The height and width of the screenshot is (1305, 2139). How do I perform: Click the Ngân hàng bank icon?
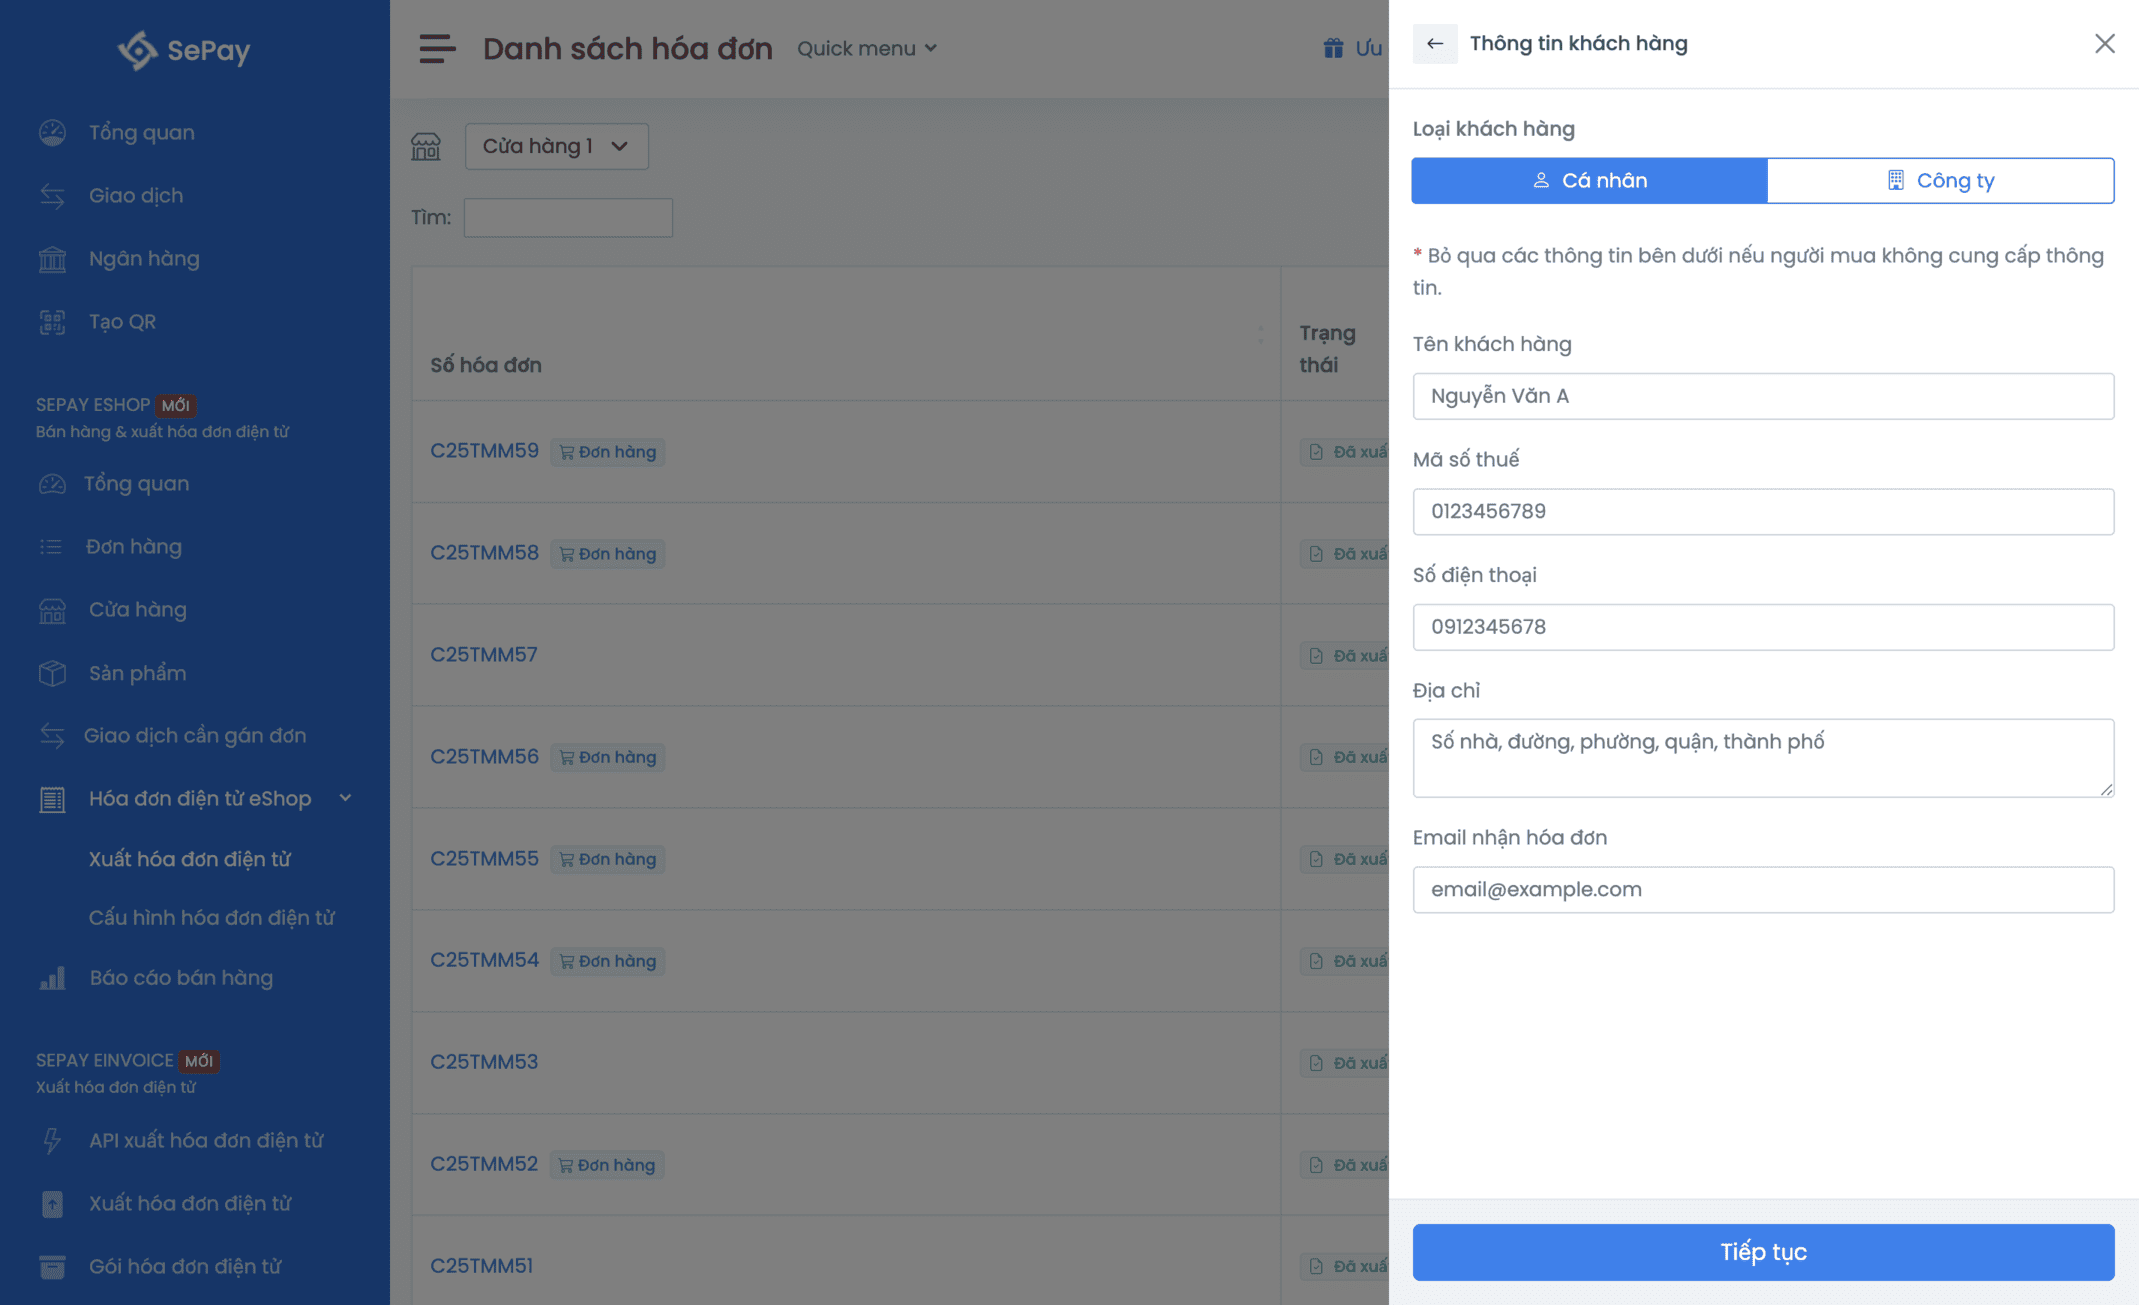click(x=52, y=259)
